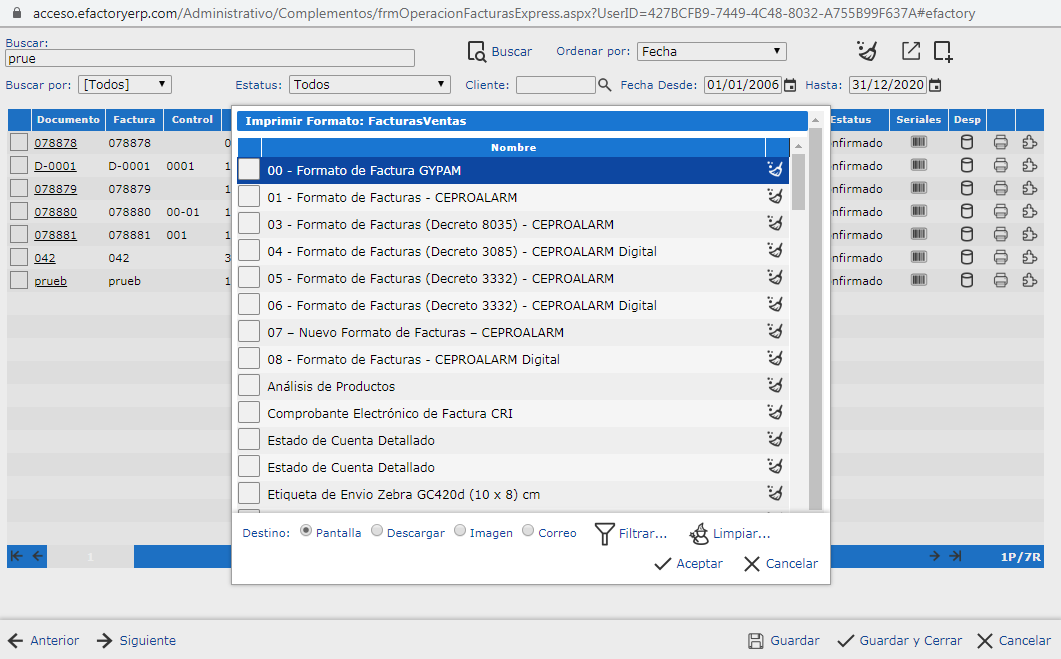
Task: Click broom icon for 07 – Nuevo Formato de Facturas
Action: pyautogui.click(x=775, y=331)
